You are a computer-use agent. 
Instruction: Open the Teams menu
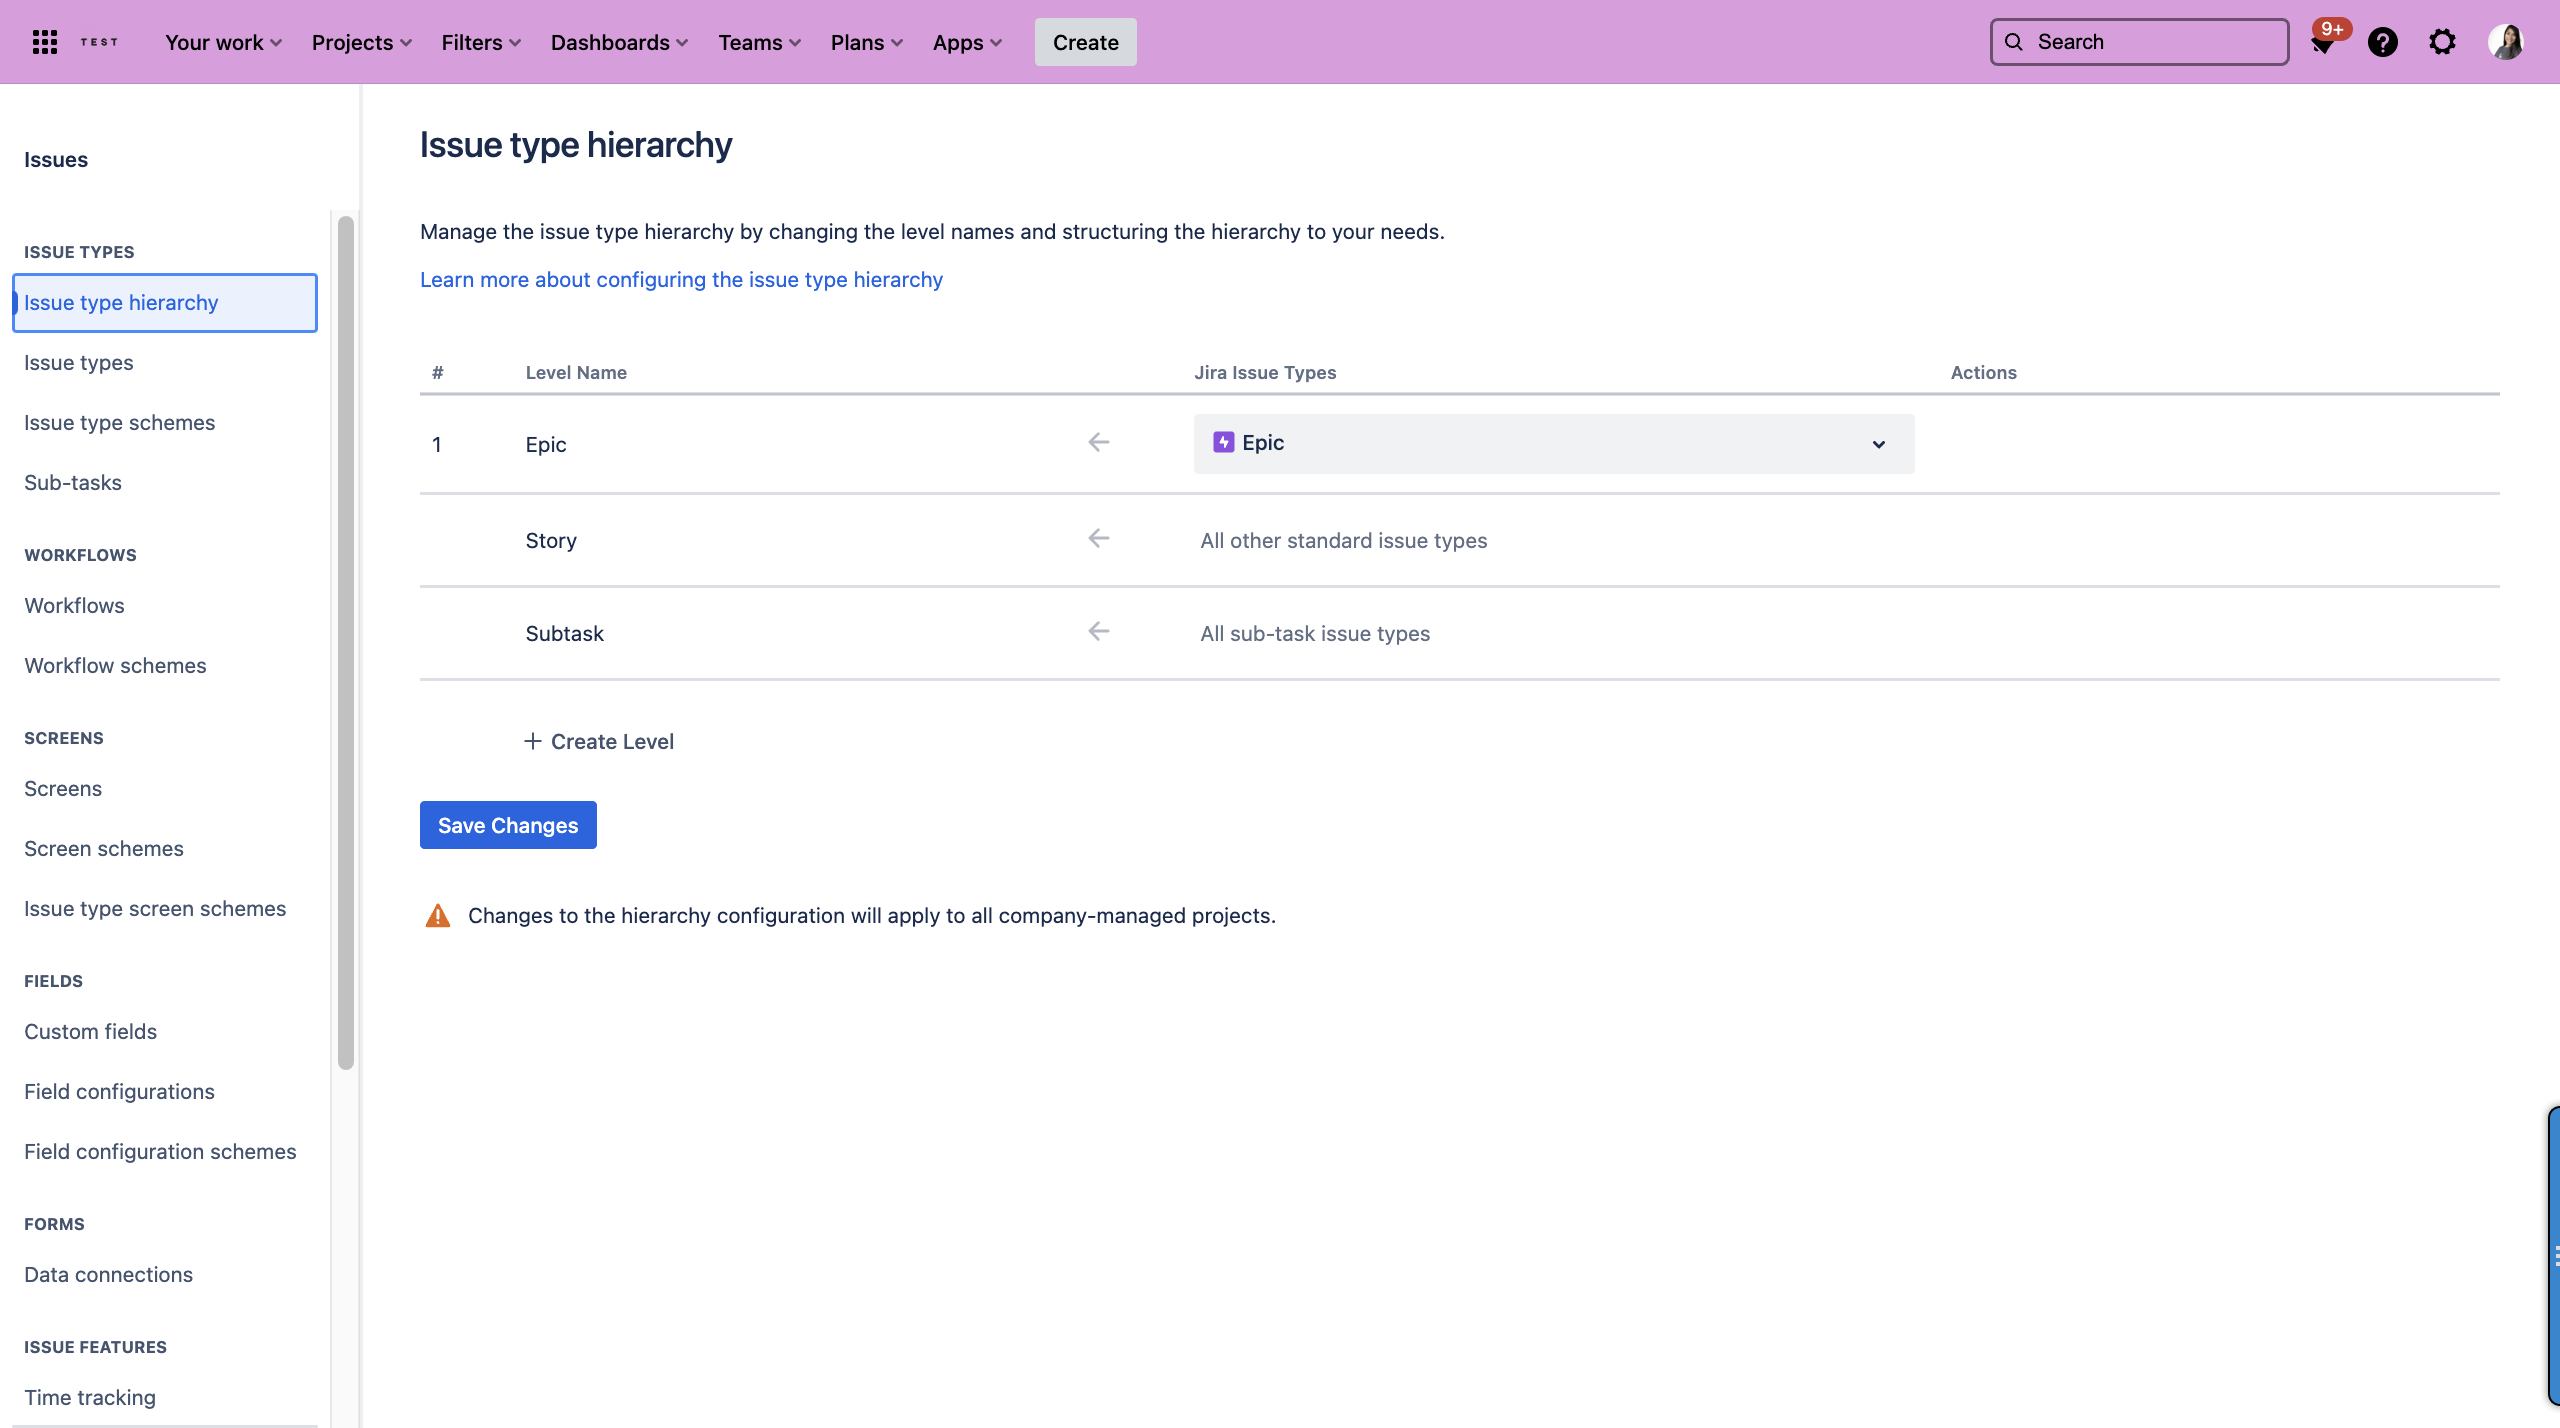(757, 41)
